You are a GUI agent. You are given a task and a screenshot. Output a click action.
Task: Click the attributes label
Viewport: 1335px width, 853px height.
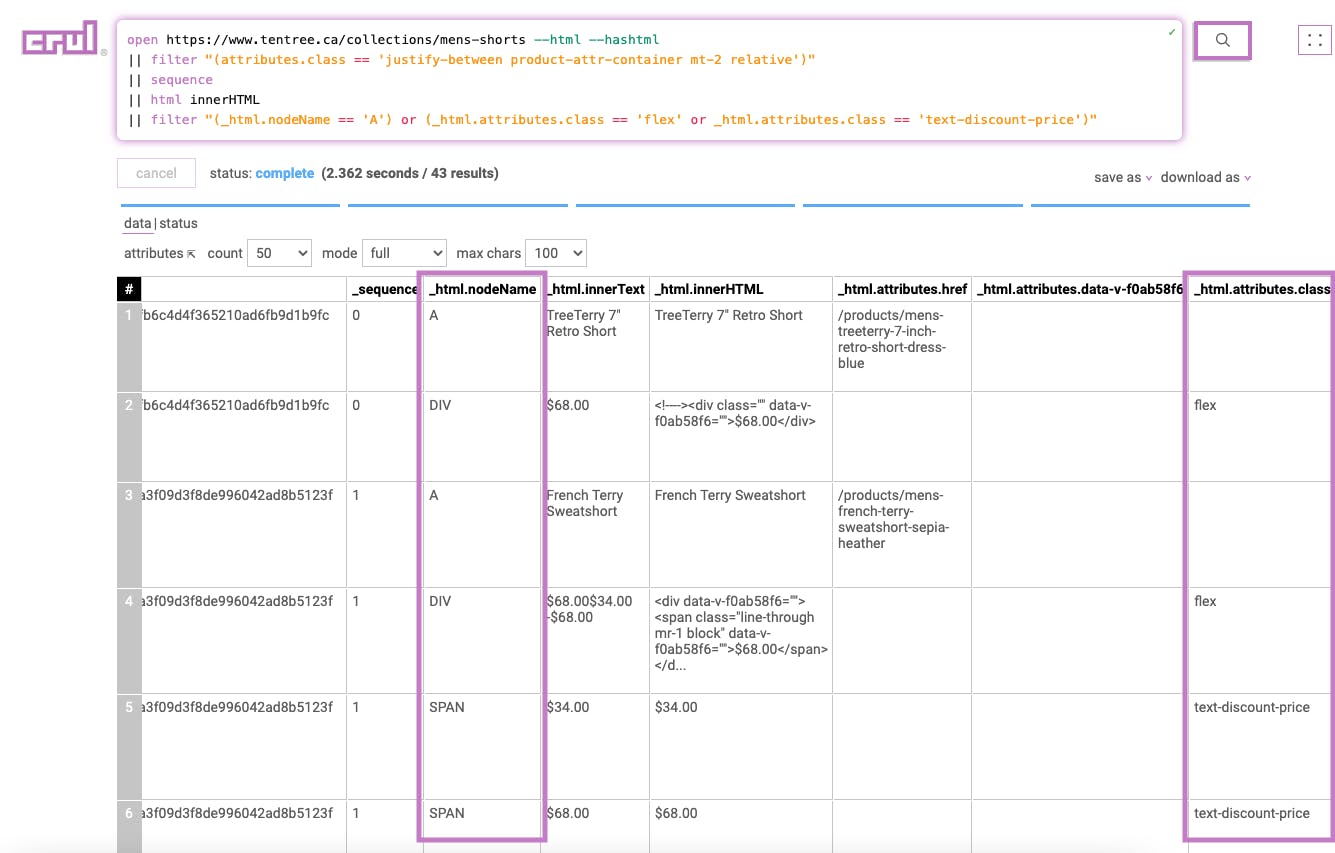tap(153, 253)
